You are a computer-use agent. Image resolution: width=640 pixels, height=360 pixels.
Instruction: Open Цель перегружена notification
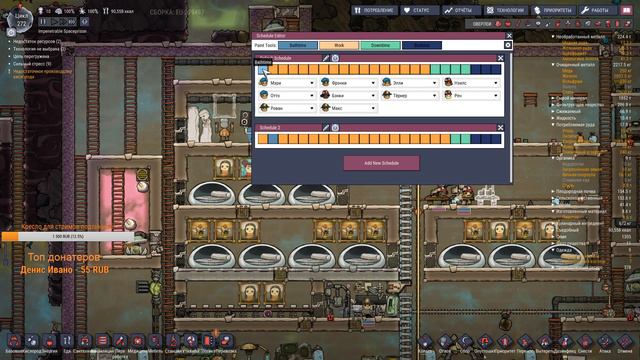point(31,57)
